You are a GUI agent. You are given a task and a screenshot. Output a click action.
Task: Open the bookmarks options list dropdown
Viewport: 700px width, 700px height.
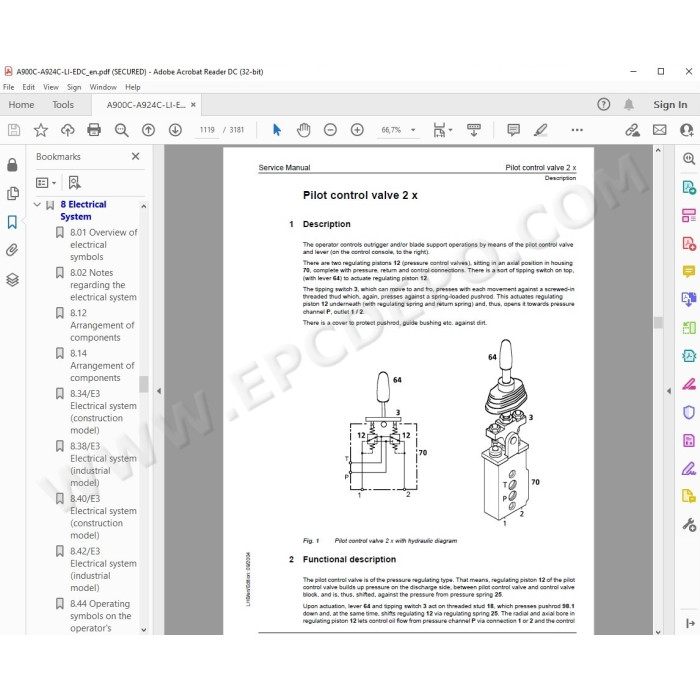click(46, 183)
